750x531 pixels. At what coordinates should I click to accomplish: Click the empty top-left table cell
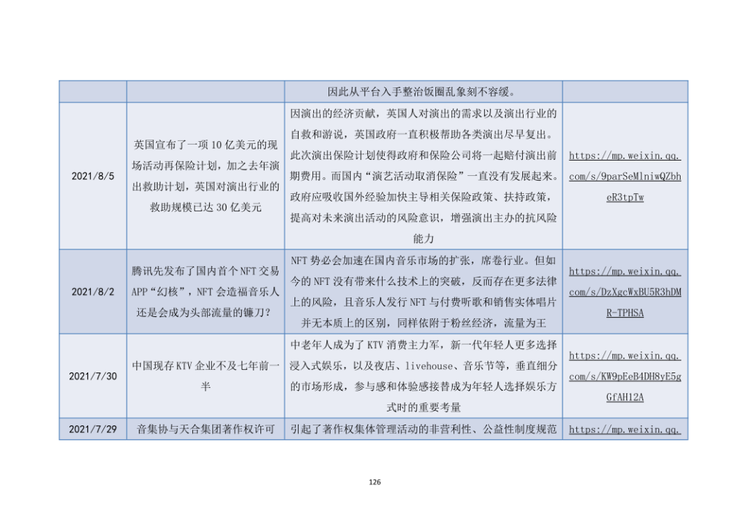(x=93, y=91)
